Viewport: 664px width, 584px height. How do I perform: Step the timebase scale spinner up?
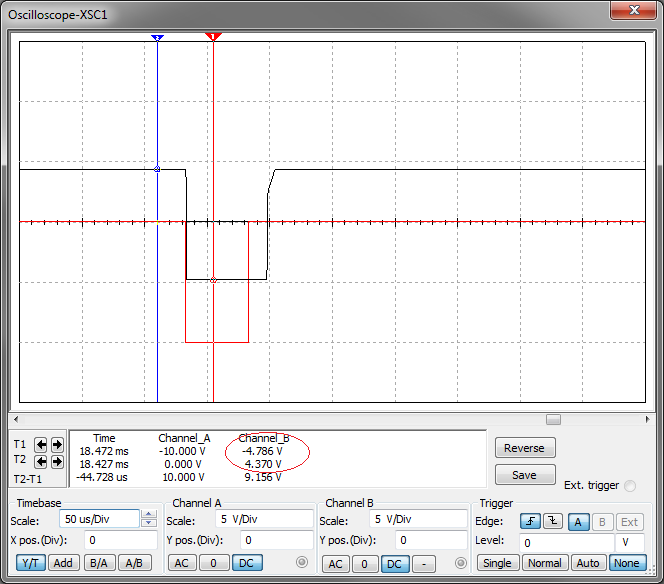149,516
